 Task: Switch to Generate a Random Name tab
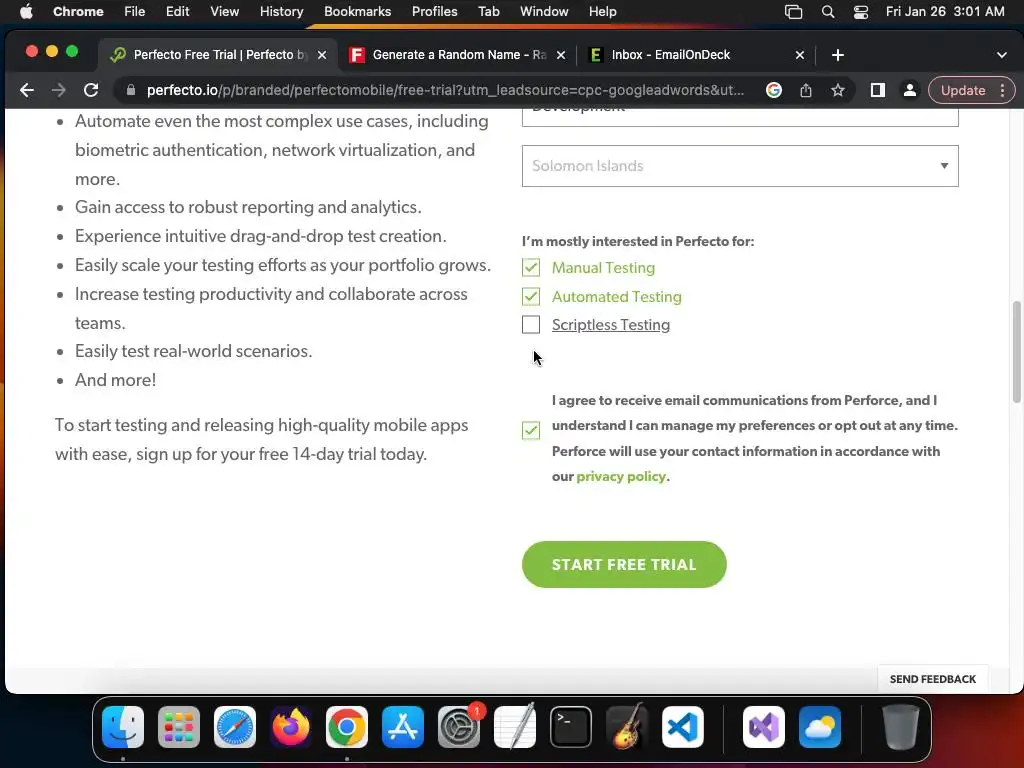click(457, 55)
